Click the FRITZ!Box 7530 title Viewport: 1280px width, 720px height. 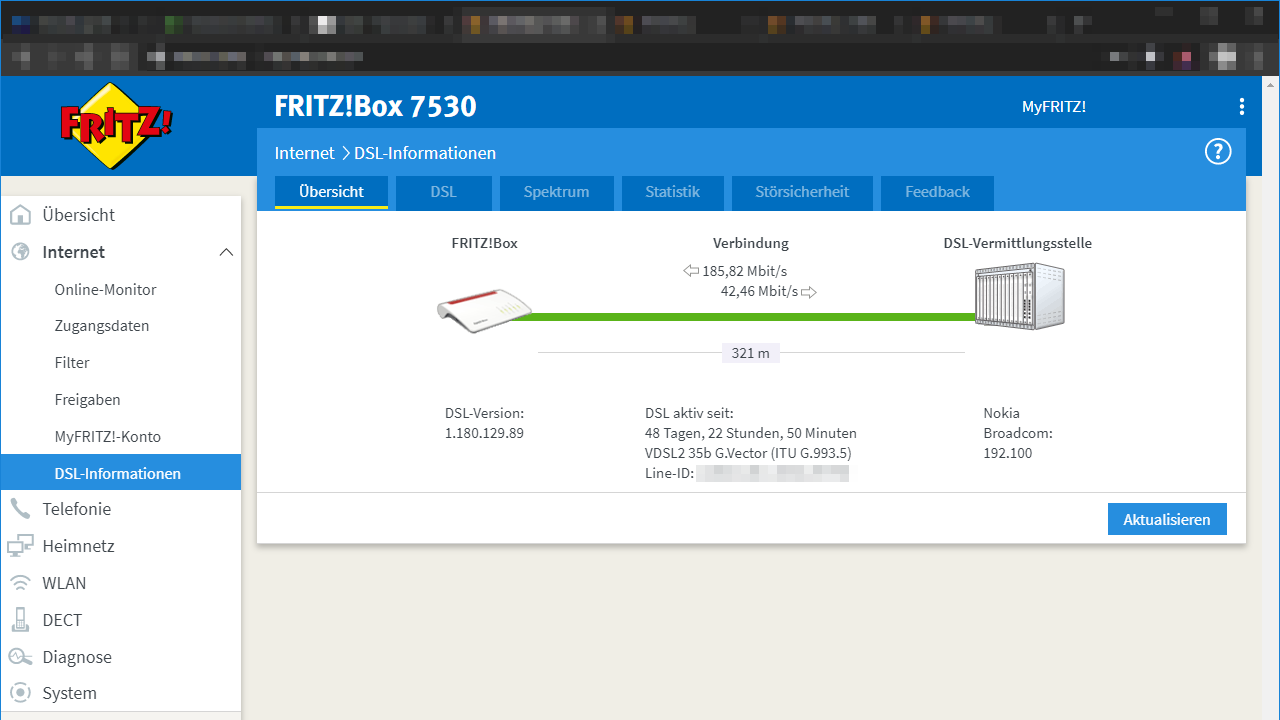point(375,106)
